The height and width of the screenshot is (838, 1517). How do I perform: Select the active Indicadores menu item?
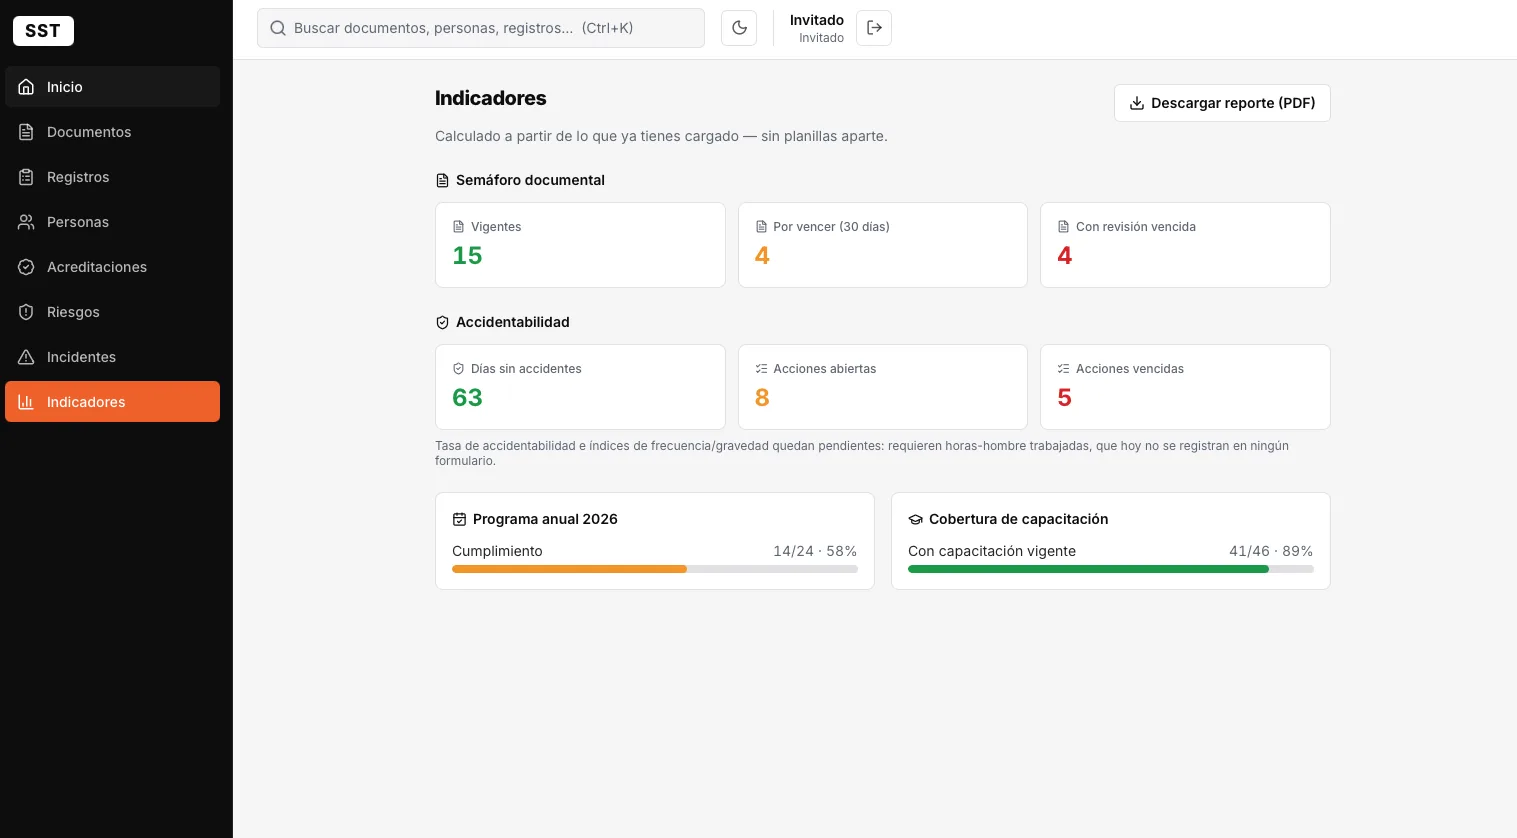click(112, 402)
